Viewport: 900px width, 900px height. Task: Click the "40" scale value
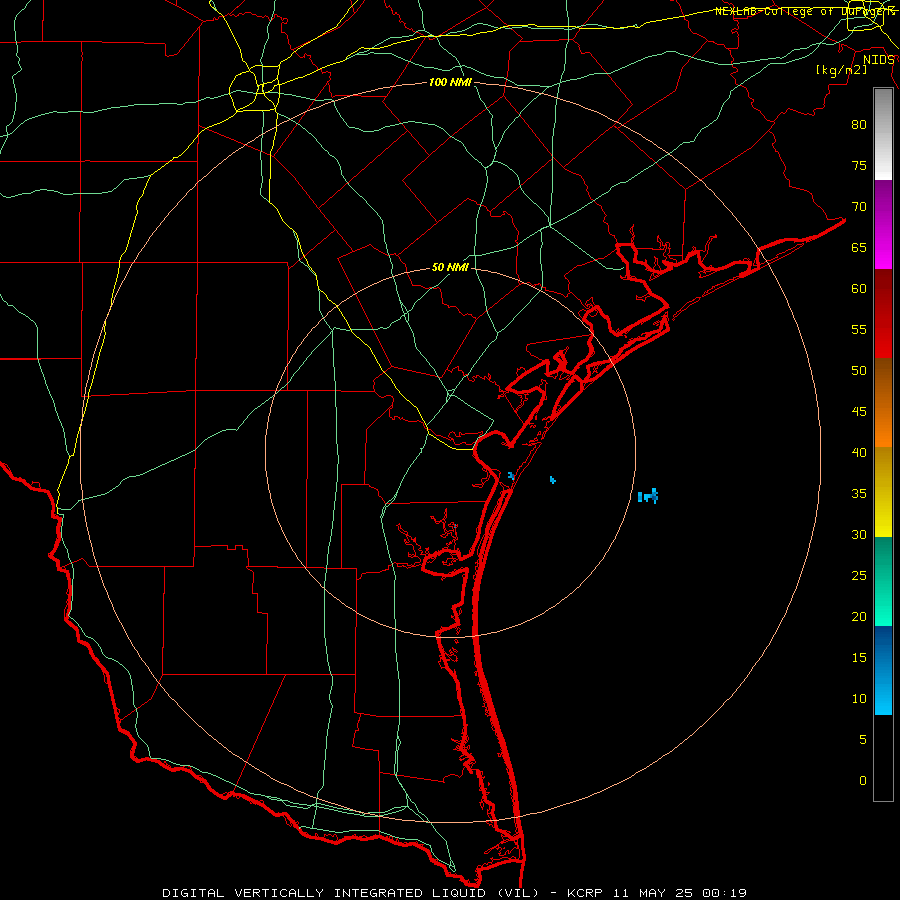(859, 452)
